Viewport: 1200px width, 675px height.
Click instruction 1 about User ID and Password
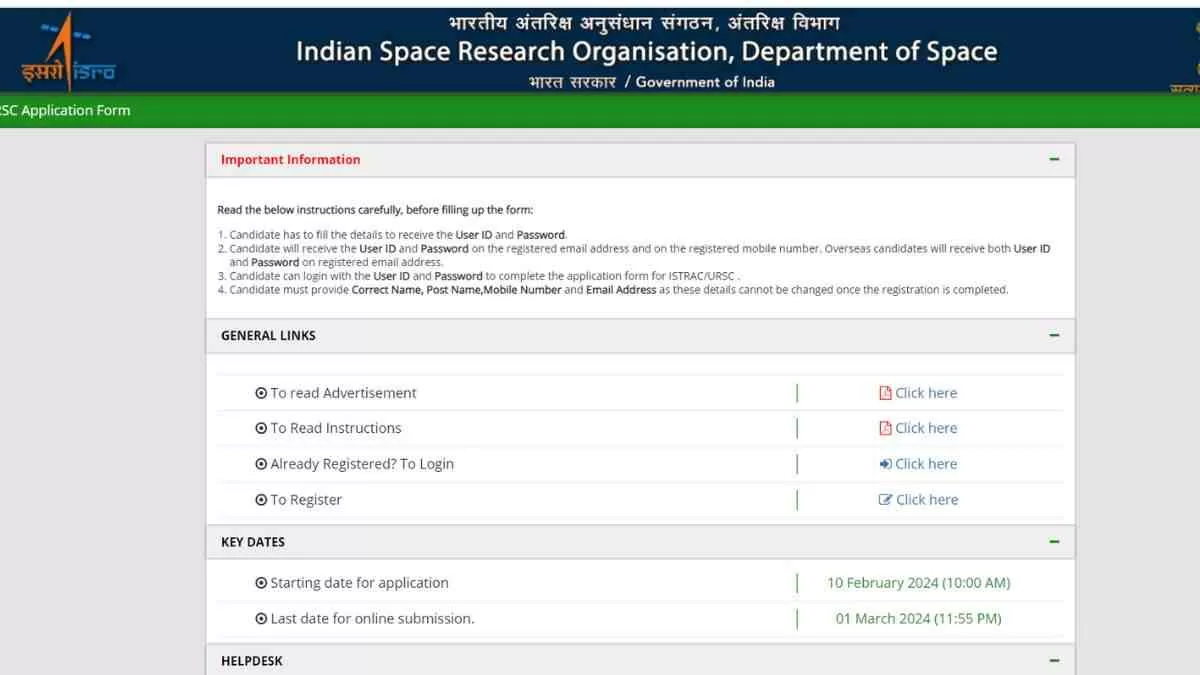pyautogui.click(x=398, y=235)
